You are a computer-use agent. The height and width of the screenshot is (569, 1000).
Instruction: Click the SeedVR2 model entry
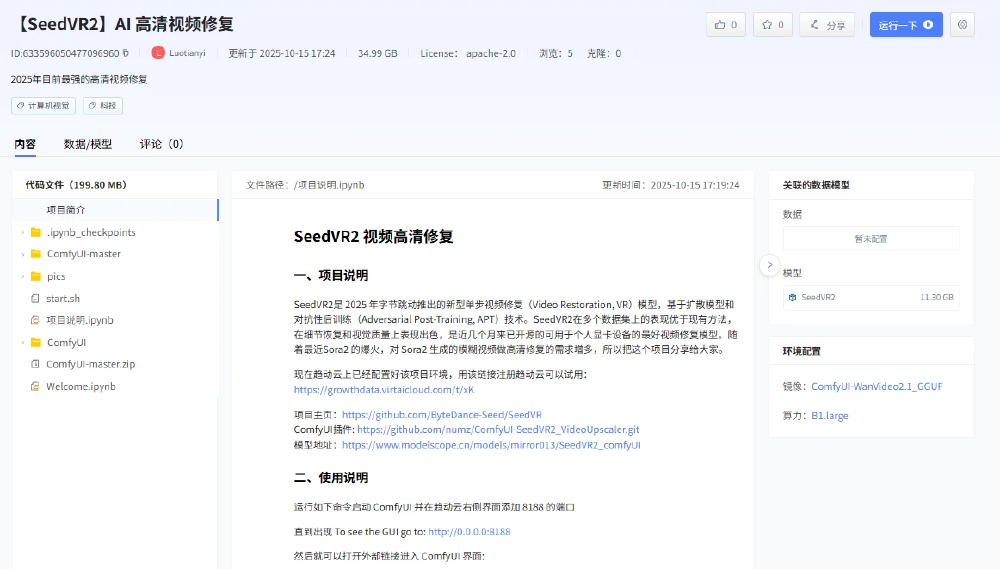pyautogui.click(x=871, y=297)
